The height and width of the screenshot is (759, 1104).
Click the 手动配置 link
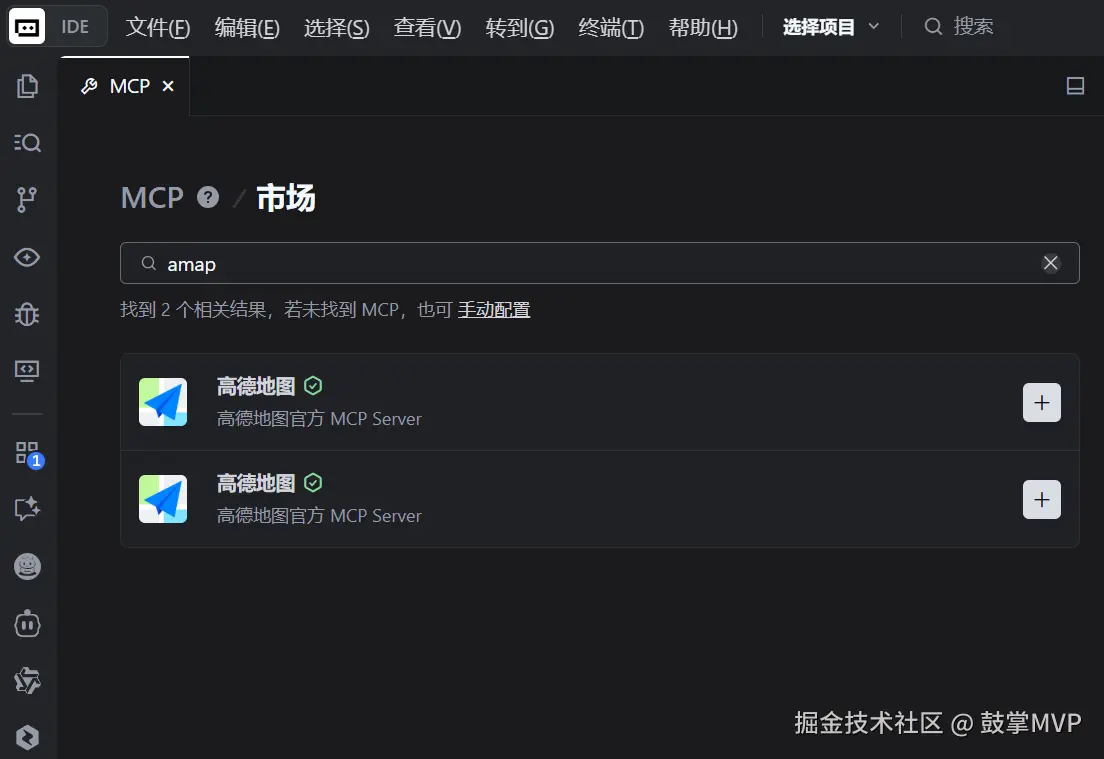coord(494,310)
